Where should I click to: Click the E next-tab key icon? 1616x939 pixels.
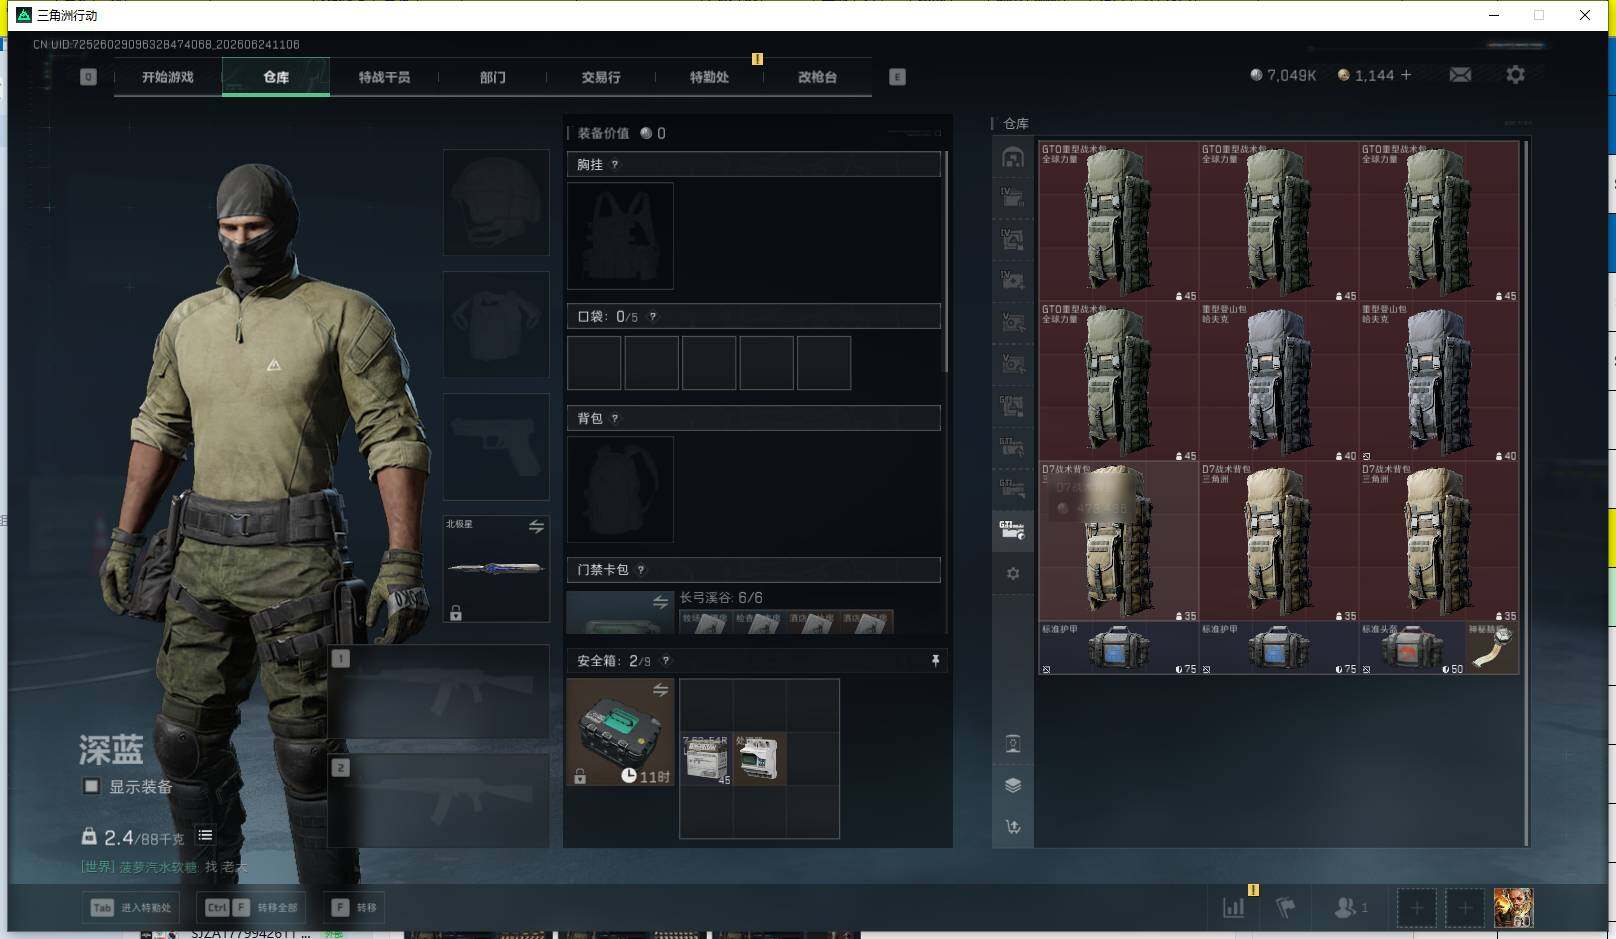(897, 77)
